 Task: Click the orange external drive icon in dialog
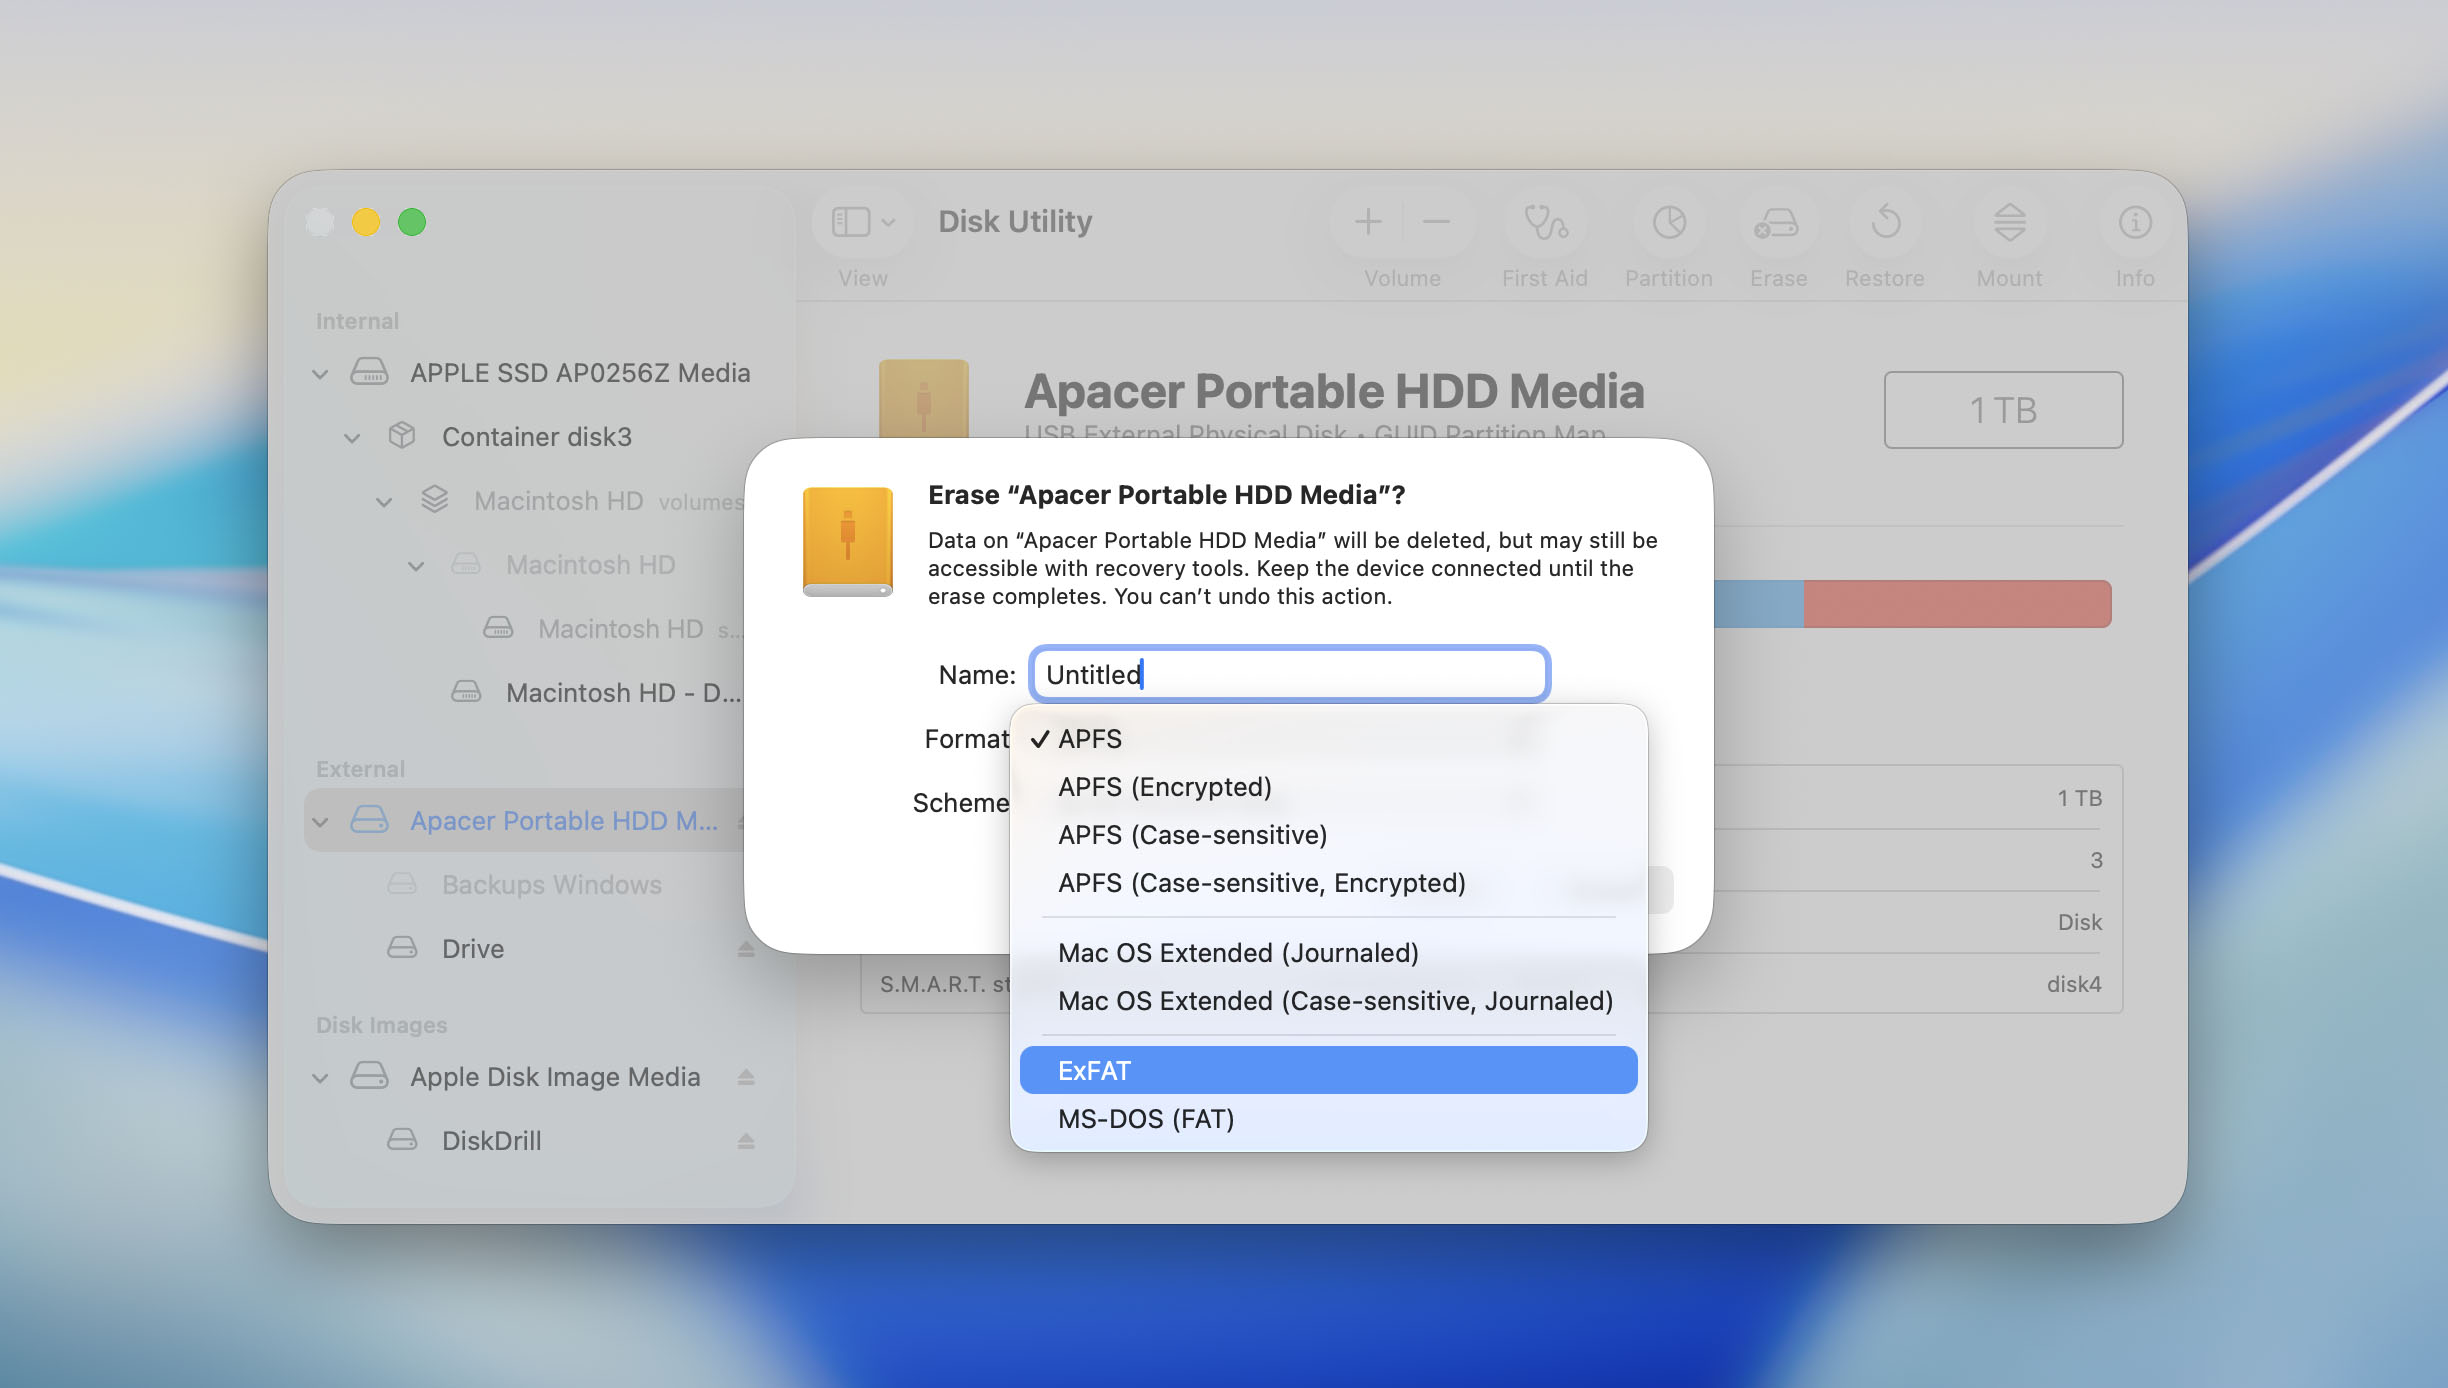(x=848, y=541)
